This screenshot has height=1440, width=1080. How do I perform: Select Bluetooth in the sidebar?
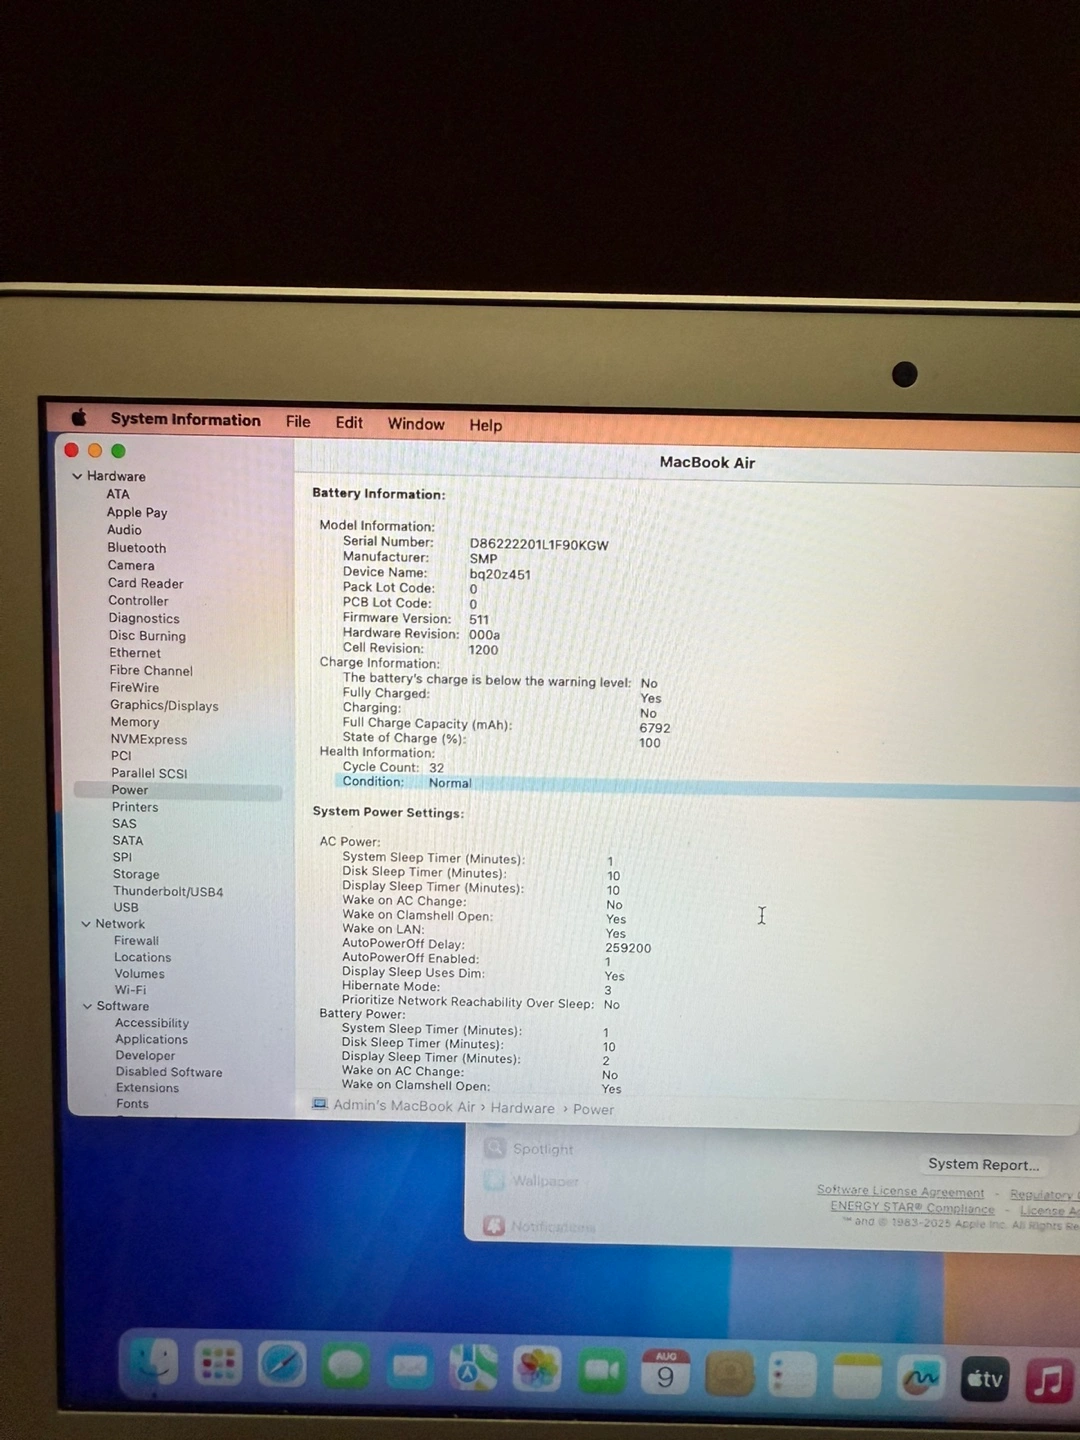pyautogui.click(x=137, y=548)
